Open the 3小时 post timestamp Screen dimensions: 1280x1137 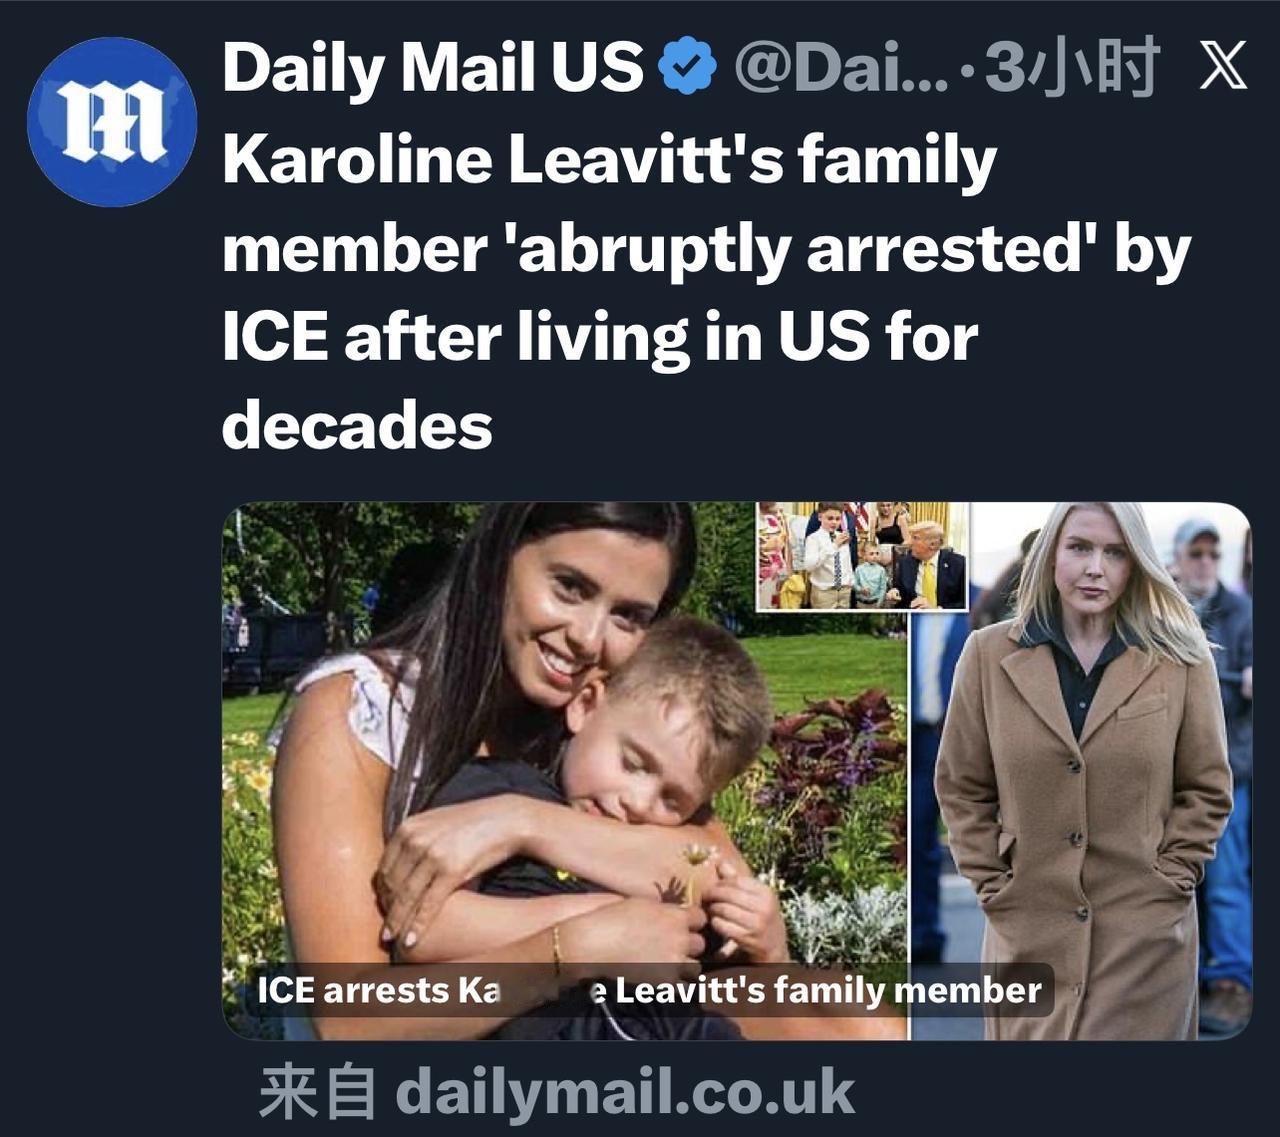point(1071,67)
